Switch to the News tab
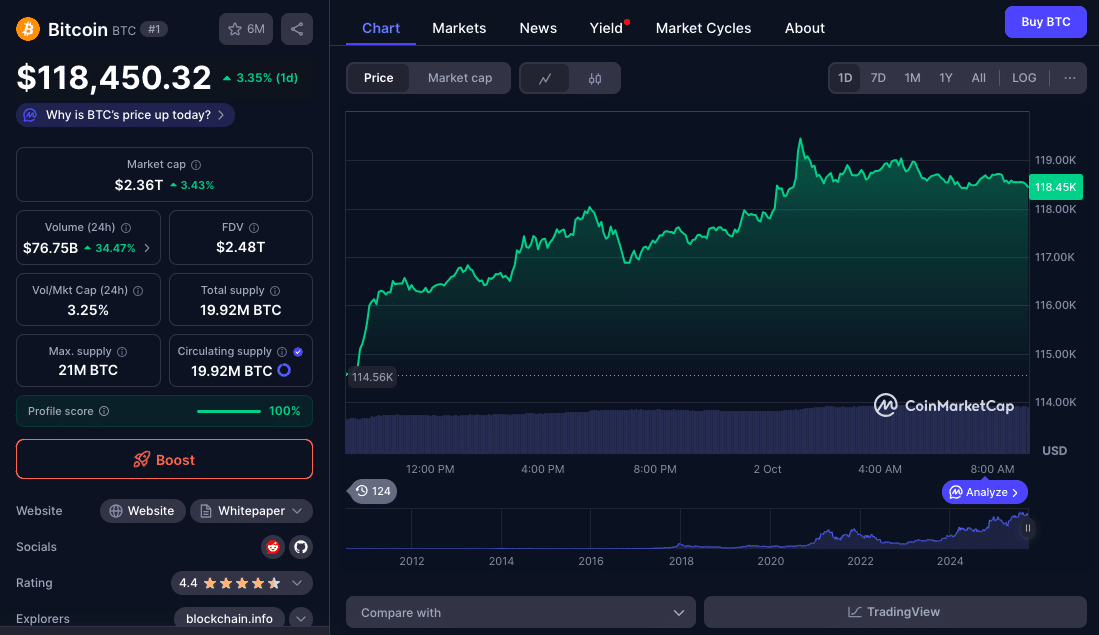The image size is (1099, 635). [538, 28]
